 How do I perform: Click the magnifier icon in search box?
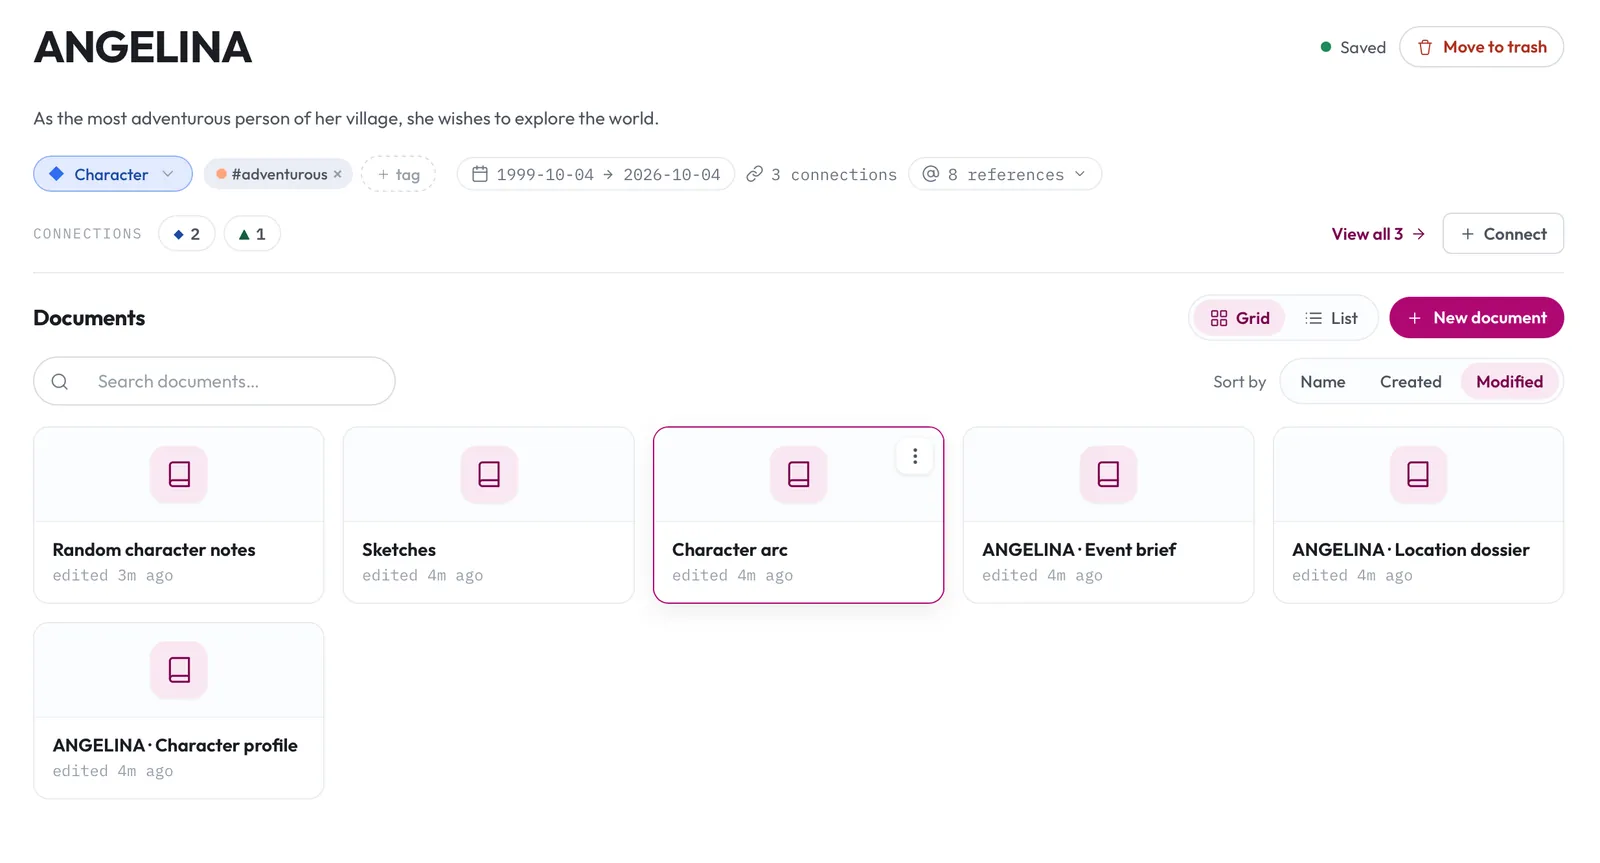point(60,382)
